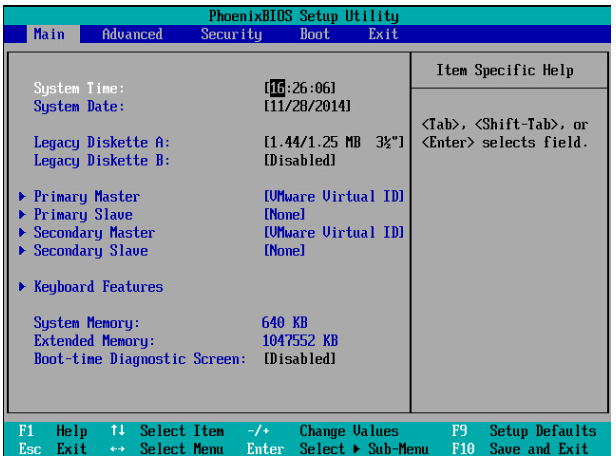Click F10 Save and Exit
The width and height of the screenshot is (616, 460).
click(x=526, y=449)
